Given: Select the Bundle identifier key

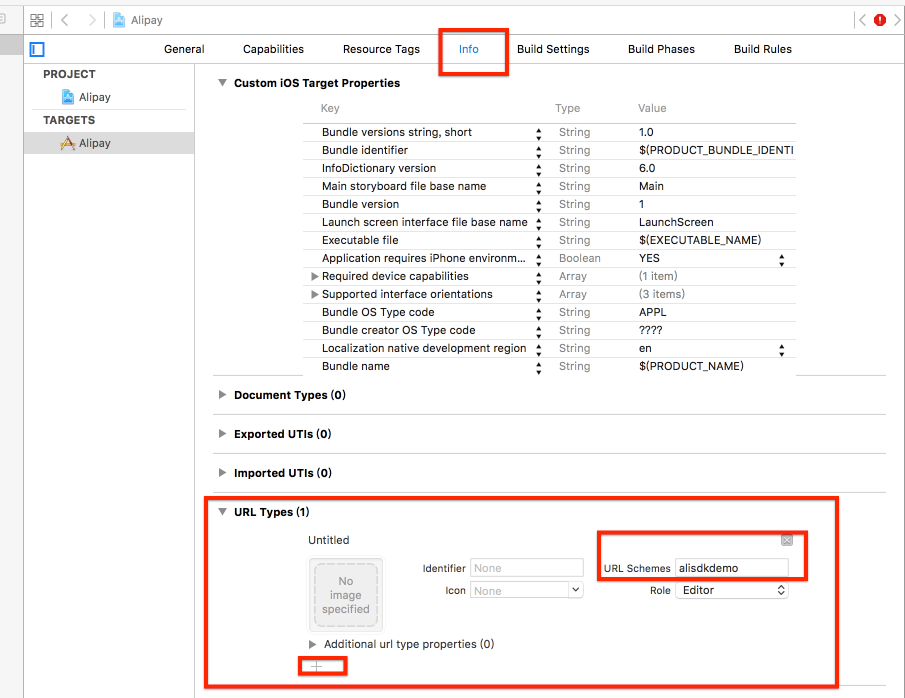Looking at the screenshot, I should coord(365,150).
